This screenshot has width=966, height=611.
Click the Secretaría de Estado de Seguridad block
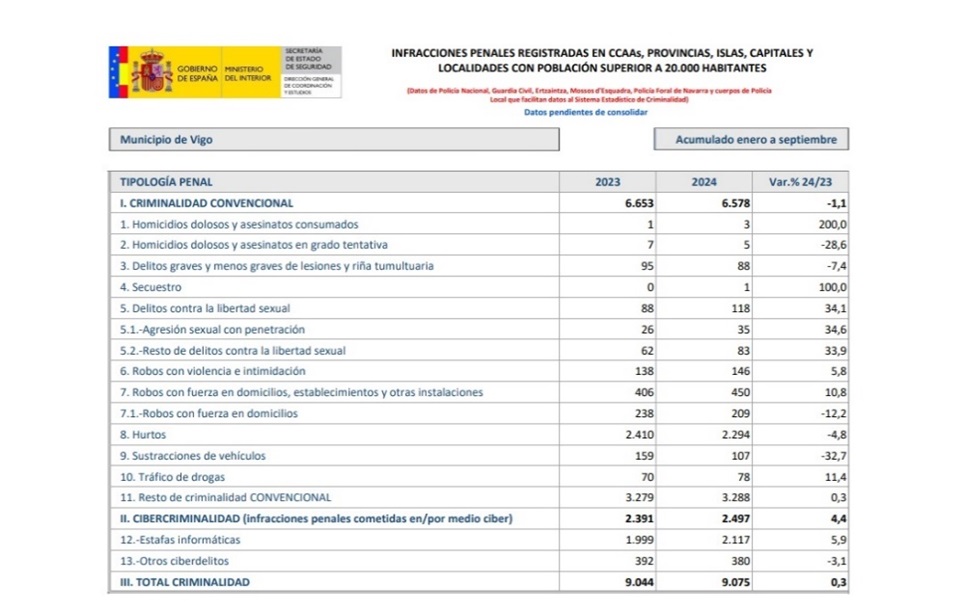(x=311, y=71)
